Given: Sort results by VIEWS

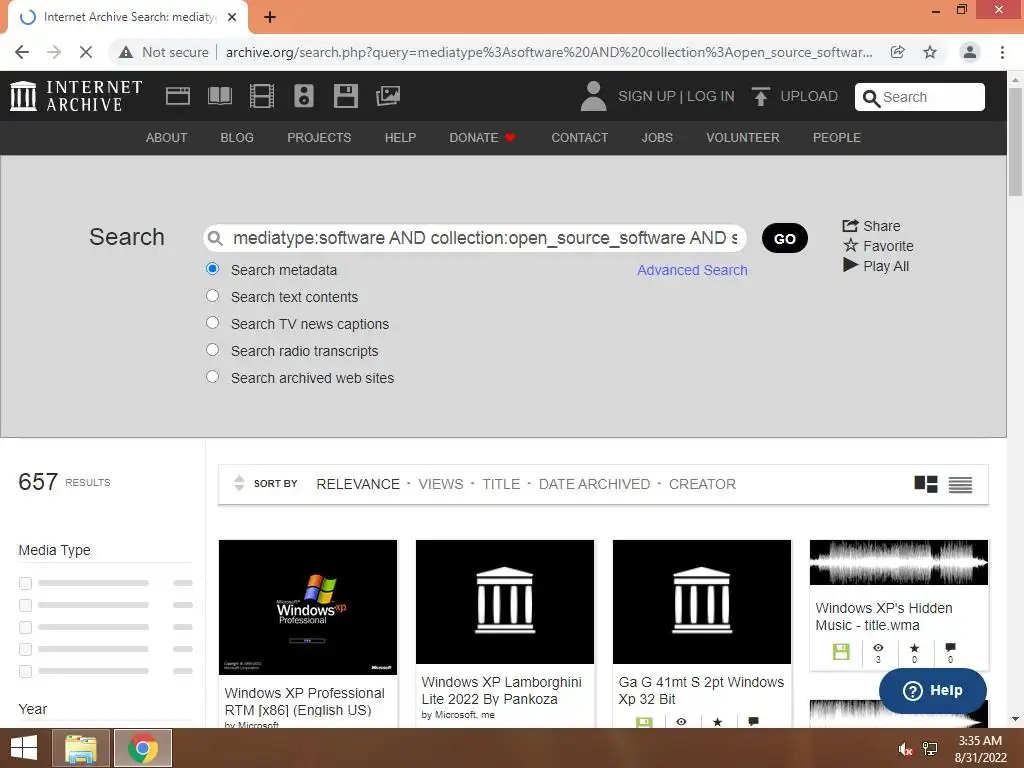Looking at the screenshot, I should [441, 484].
